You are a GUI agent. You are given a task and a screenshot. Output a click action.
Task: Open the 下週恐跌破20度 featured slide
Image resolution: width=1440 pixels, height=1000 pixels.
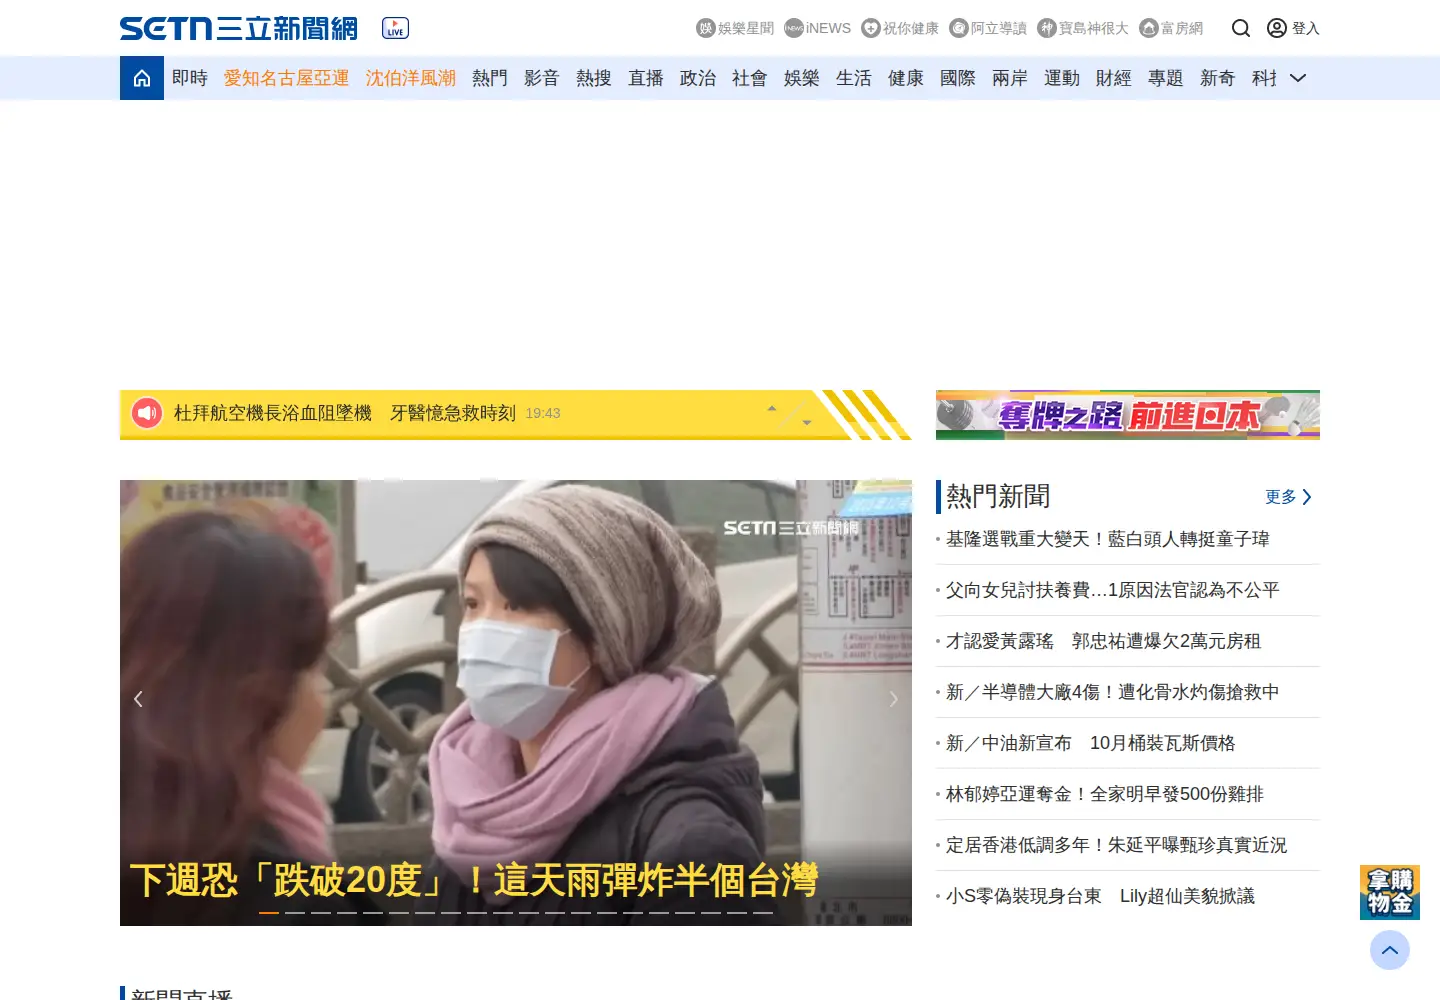click(474, 880)
